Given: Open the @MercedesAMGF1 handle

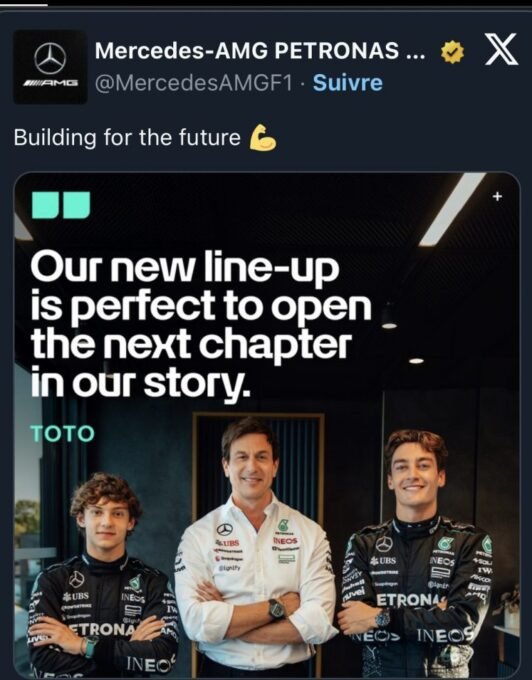Looking at the screenshot, I should pyautogui.click(x=193, y=83).
